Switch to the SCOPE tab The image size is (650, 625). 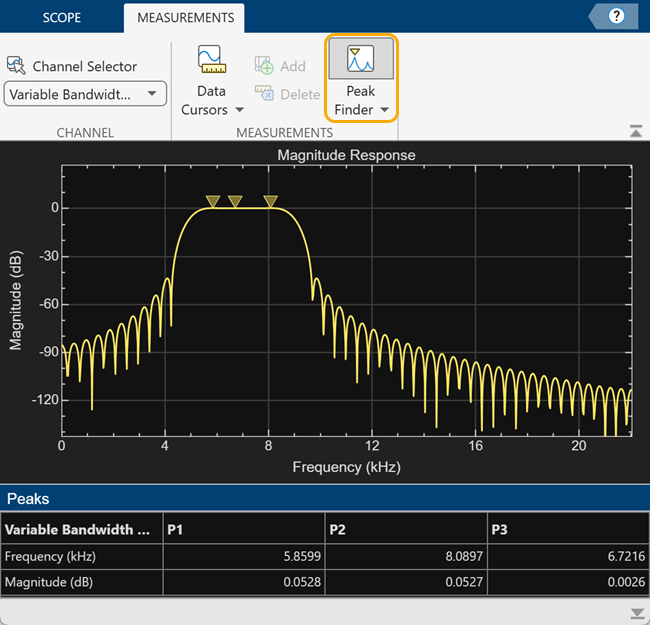[62, 17]
